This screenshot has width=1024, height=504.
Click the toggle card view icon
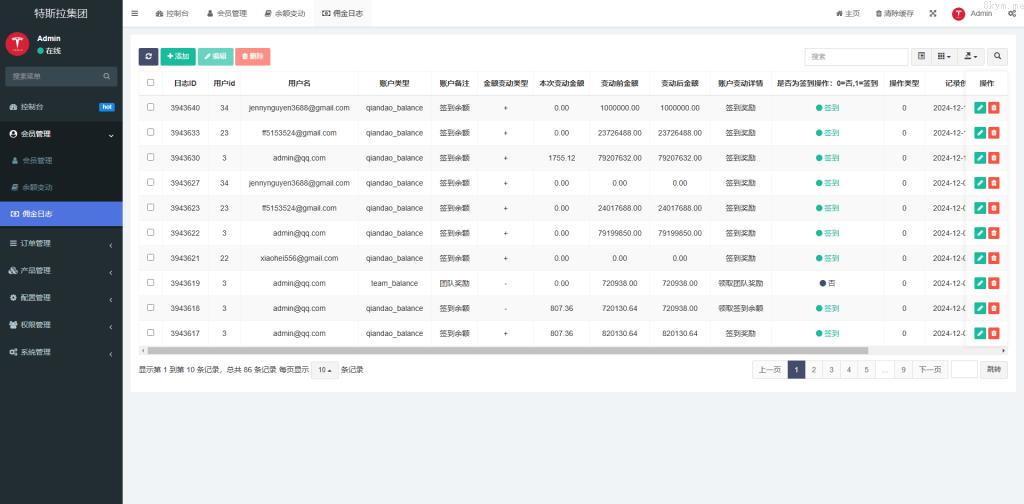[x=922, y=57]
